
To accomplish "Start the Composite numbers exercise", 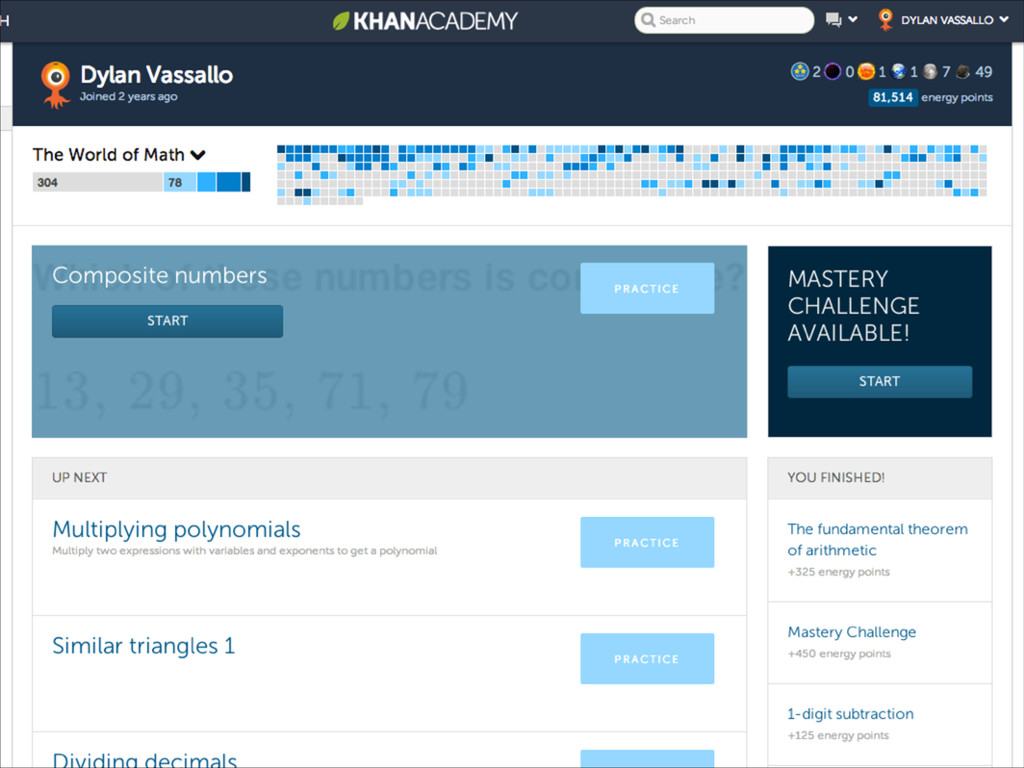I will tap(167, 321).
